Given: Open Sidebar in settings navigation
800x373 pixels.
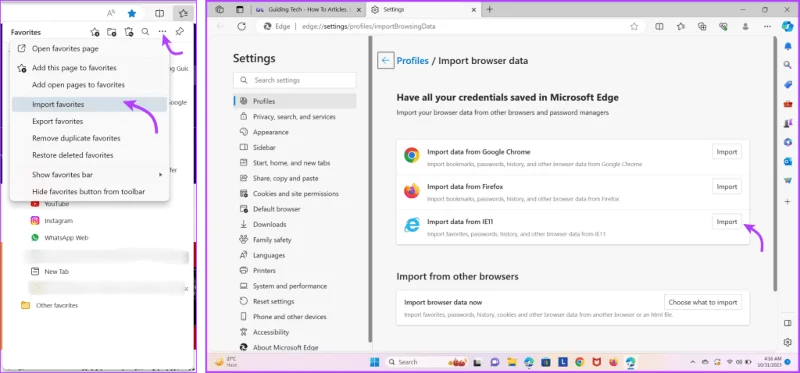Looking at the screenshot, I should 294,147.
